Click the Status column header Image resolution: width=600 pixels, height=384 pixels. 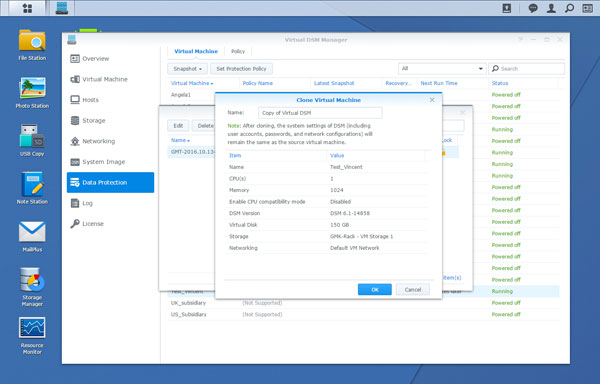coord(523,83)
